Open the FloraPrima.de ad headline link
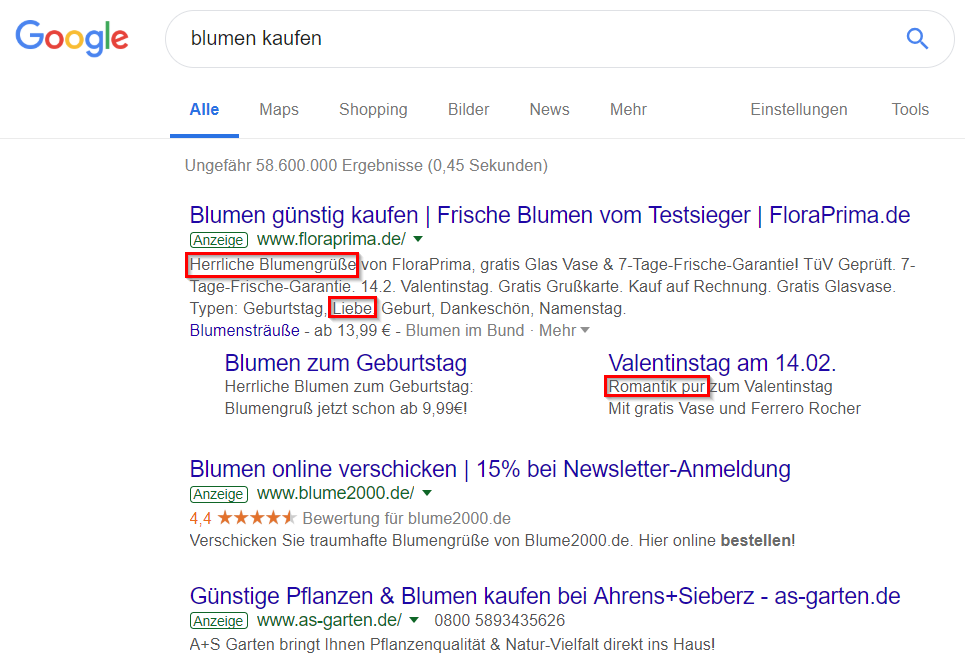965x670 pixels. (550, 215)
